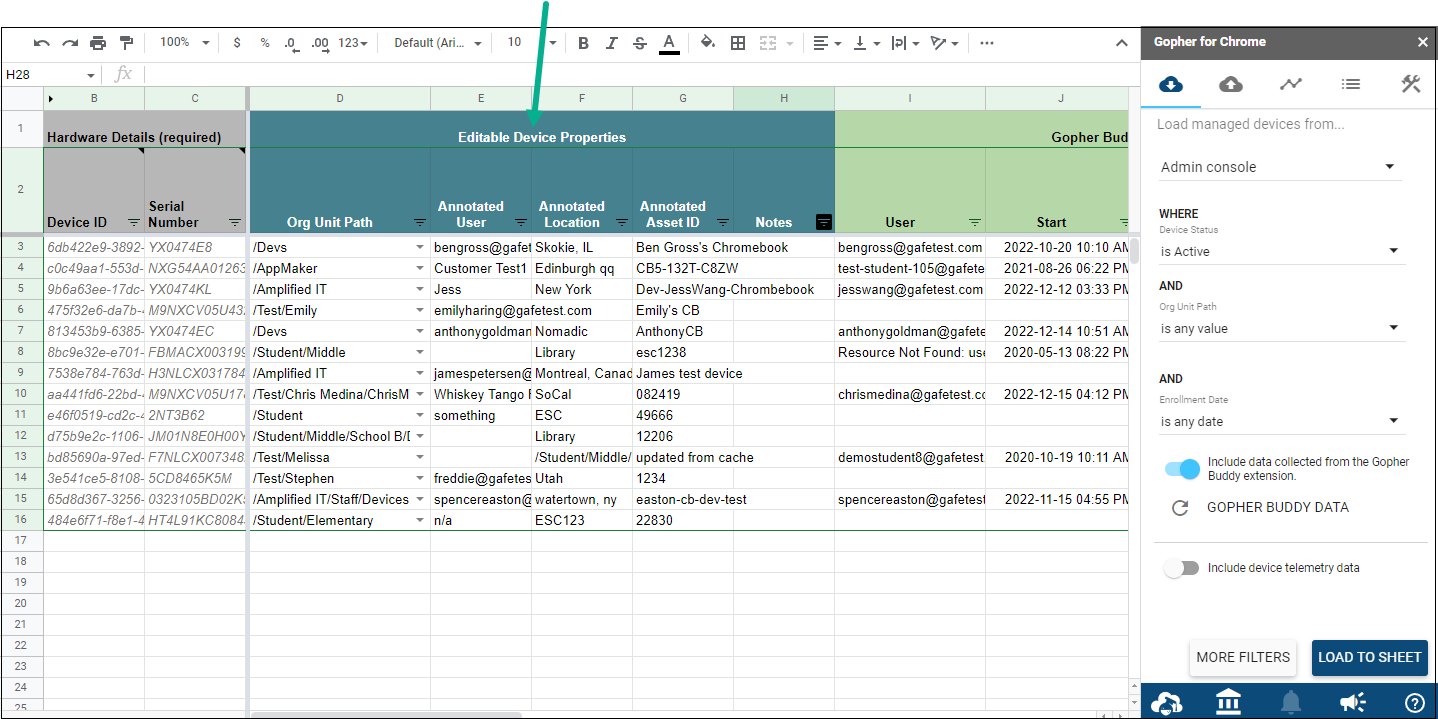
Task: Click the MORE FILTERS button
Action: 1242,657
